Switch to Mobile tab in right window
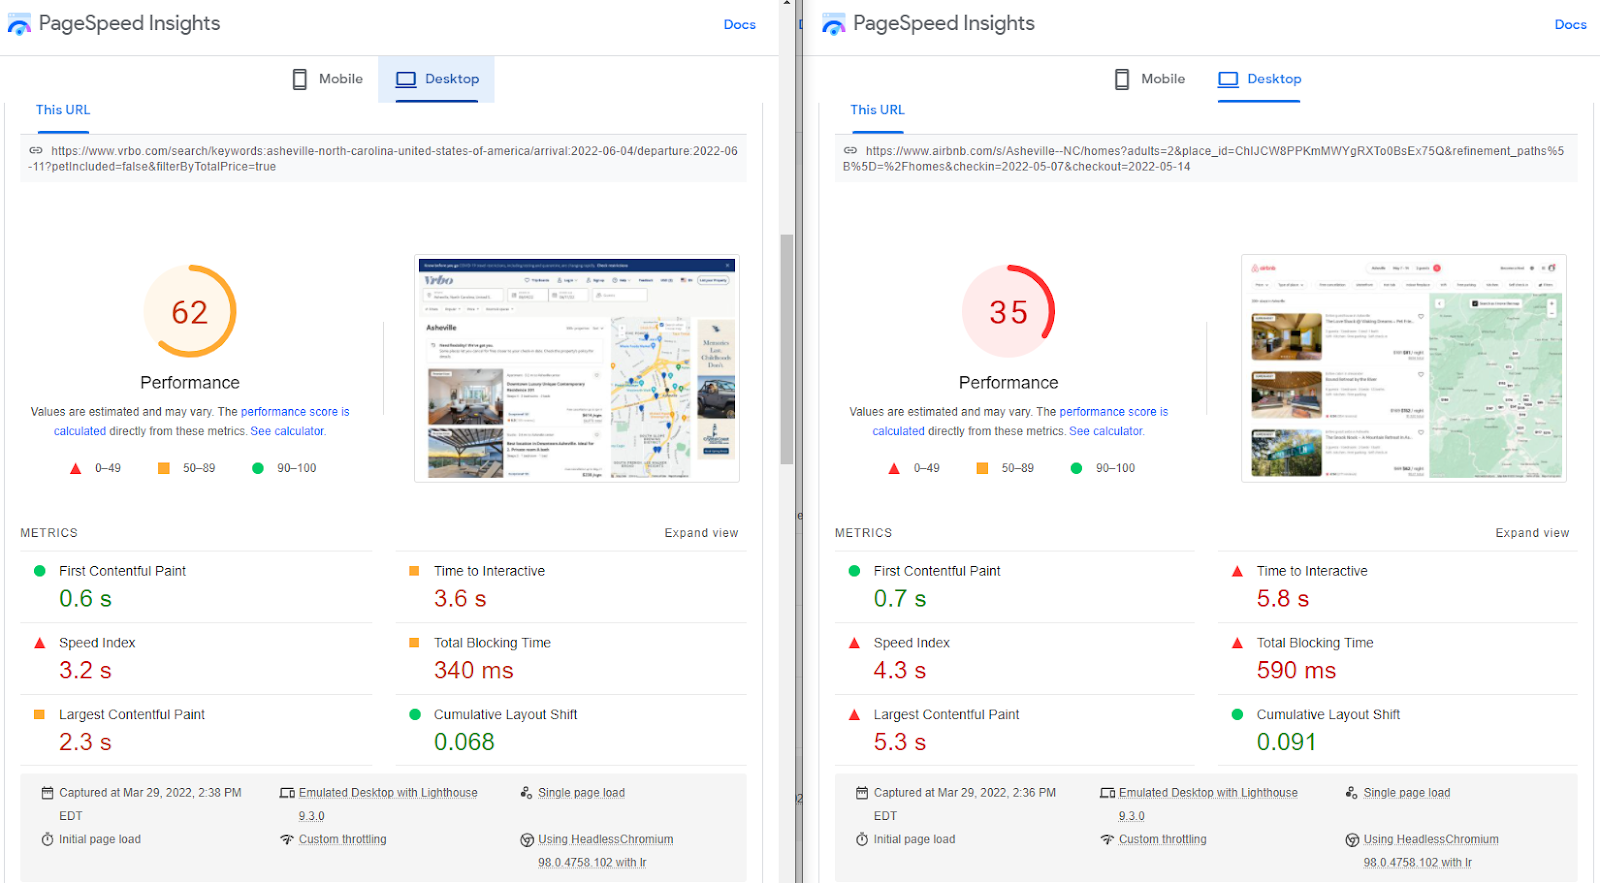The image size is (1600, 883). [1149, 79]
